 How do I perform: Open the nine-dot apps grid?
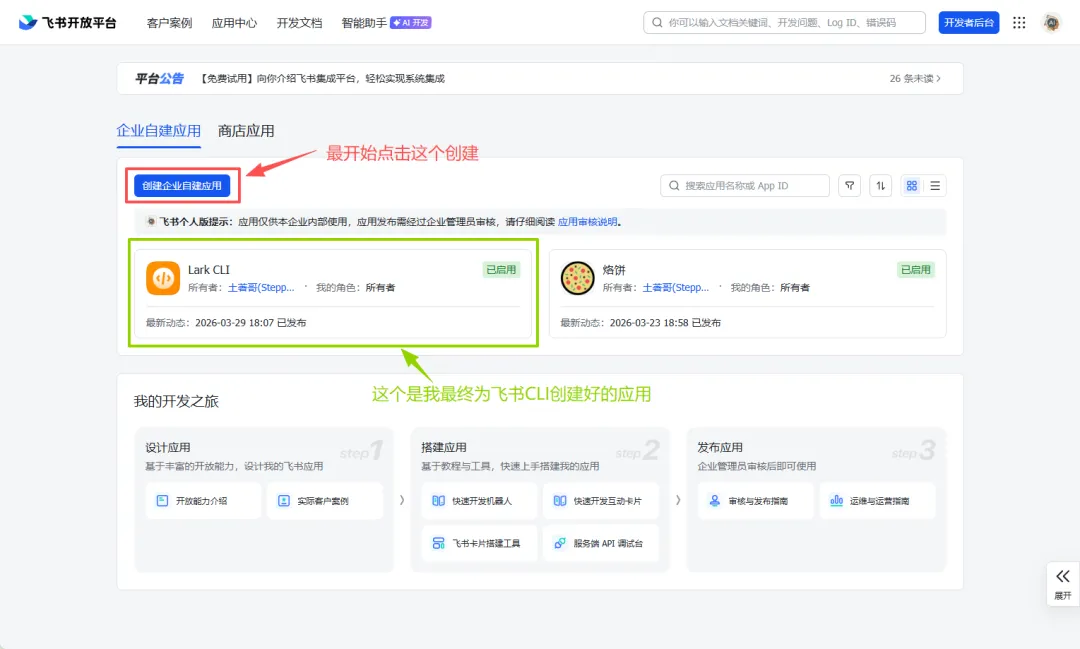pos(1019,23)
